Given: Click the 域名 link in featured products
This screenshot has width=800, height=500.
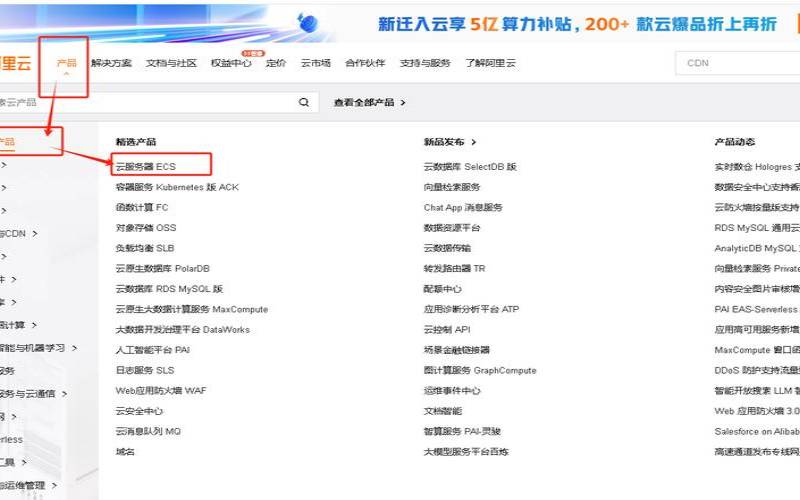Looking at the screenshot, I should pos(125,452).
